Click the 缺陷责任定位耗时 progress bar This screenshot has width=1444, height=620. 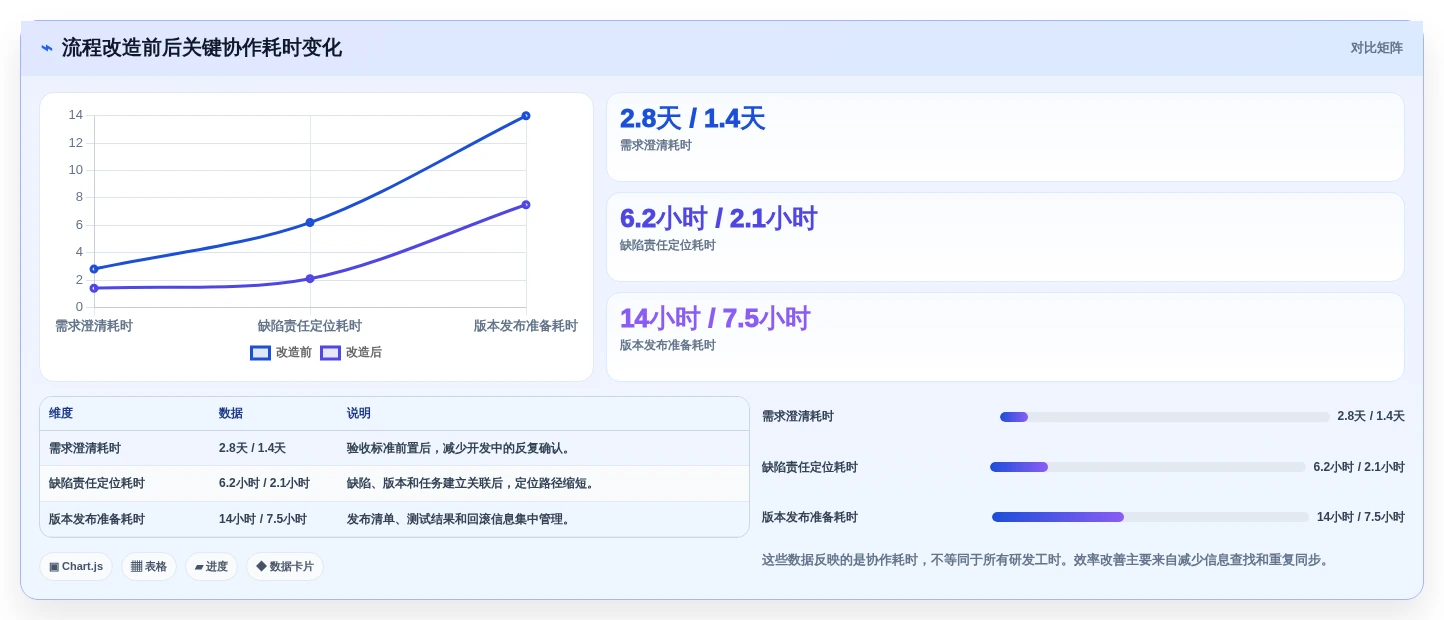coord(1147,467)
